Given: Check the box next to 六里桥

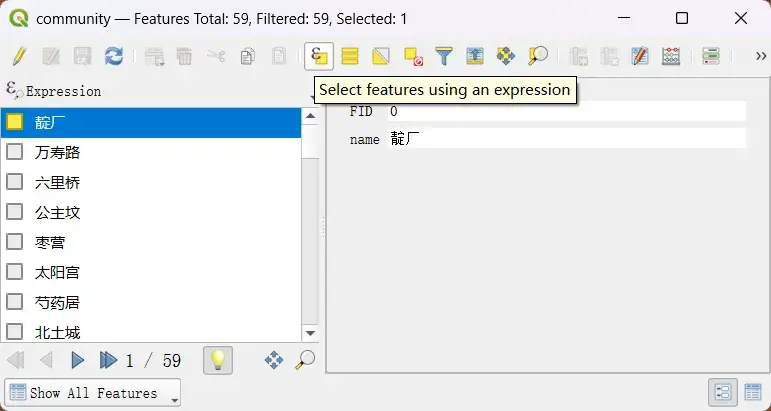Looking at the screenshot, I should tap(15, 182).
